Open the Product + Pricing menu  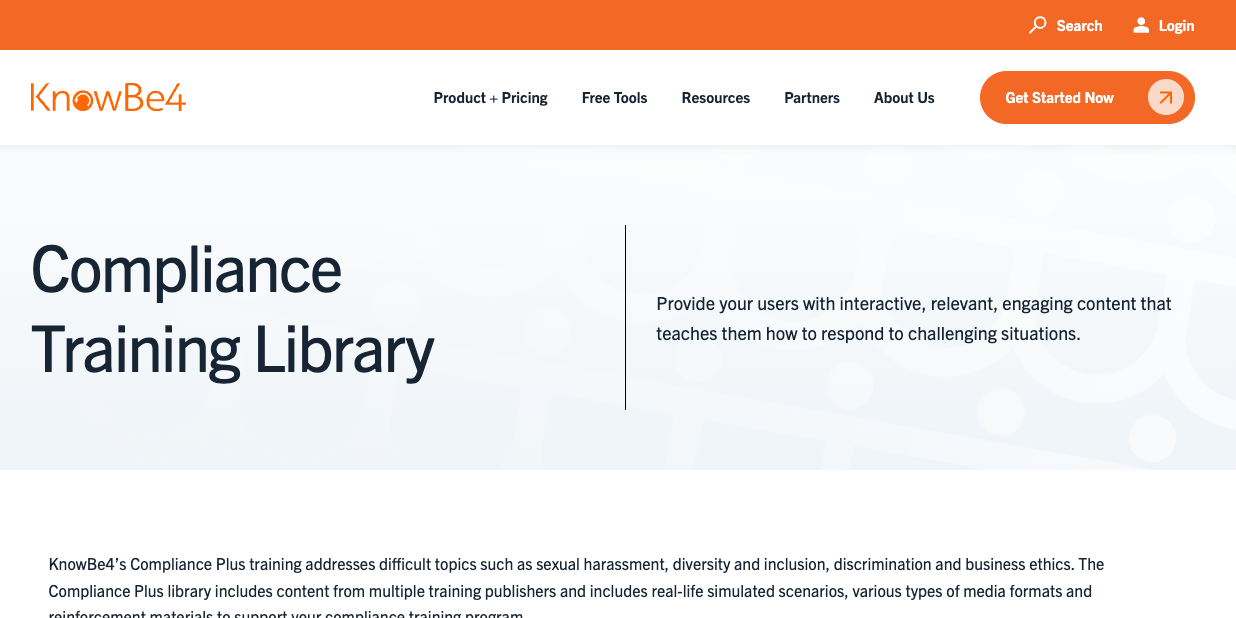pos(490,97)
